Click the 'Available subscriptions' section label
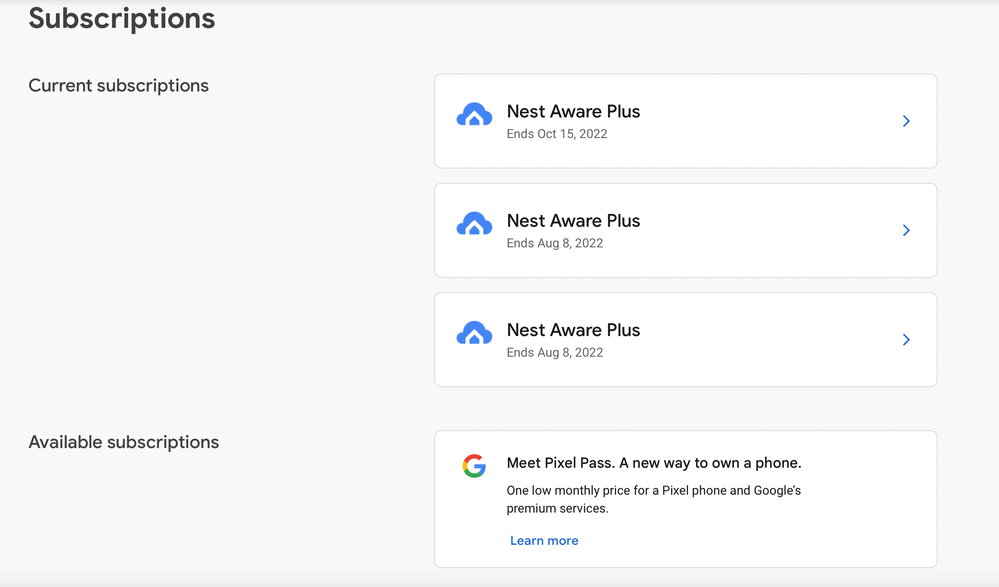Viewport: 999px width, 587px height. click(x=123, y=442)
